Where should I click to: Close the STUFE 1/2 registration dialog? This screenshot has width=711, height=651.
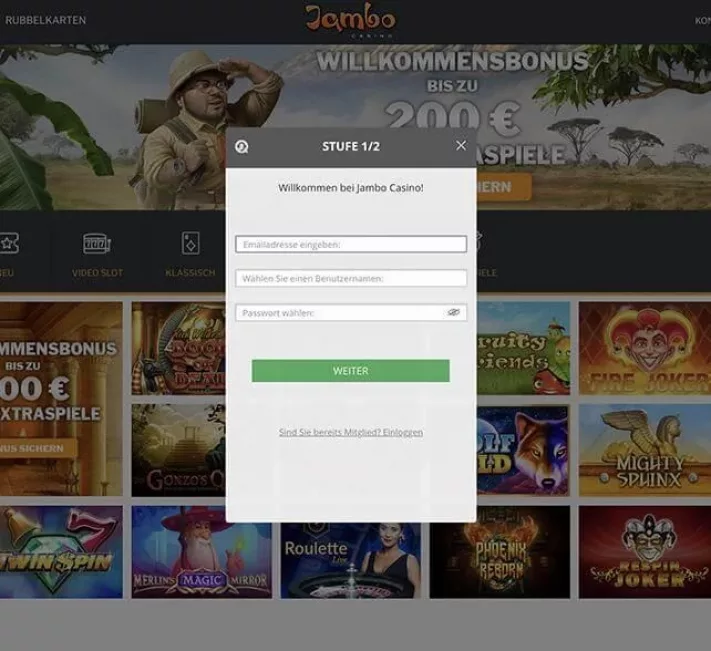(x=461, y=146)
